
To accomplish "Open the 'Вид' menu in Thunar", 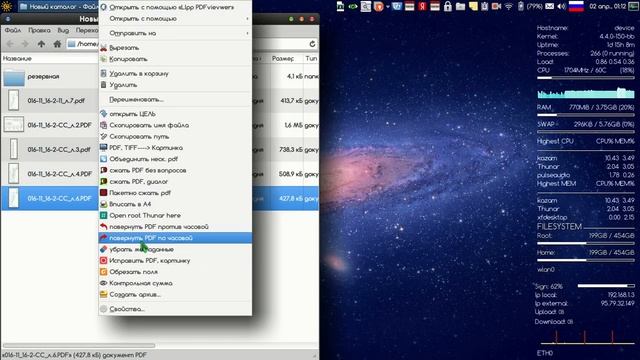I will pyautogui.click(x=63, y=30).
